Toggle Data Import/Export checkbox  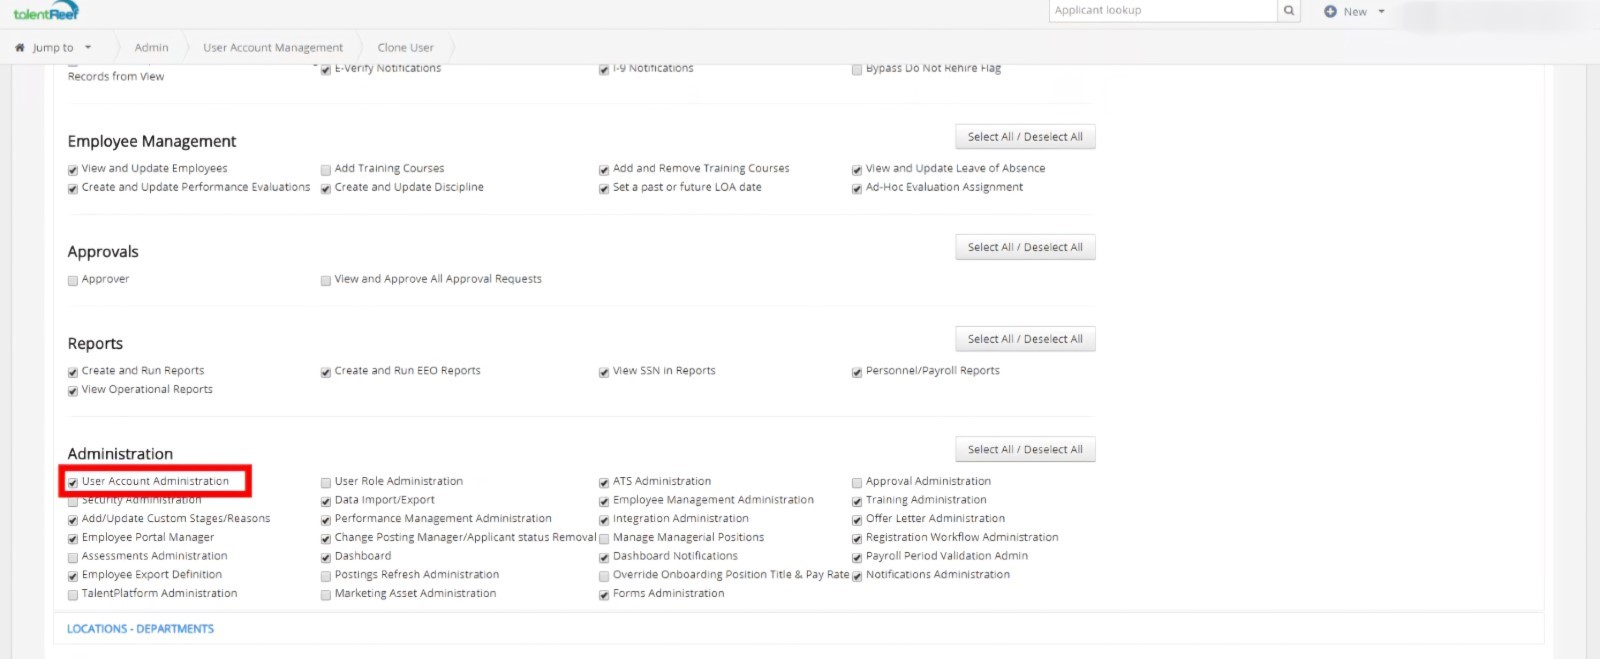coord(326,501)
